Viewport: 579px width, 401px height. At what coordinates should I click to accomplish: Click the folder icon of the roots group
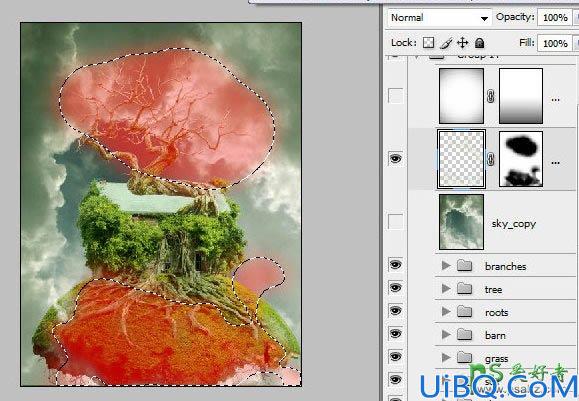464,312
